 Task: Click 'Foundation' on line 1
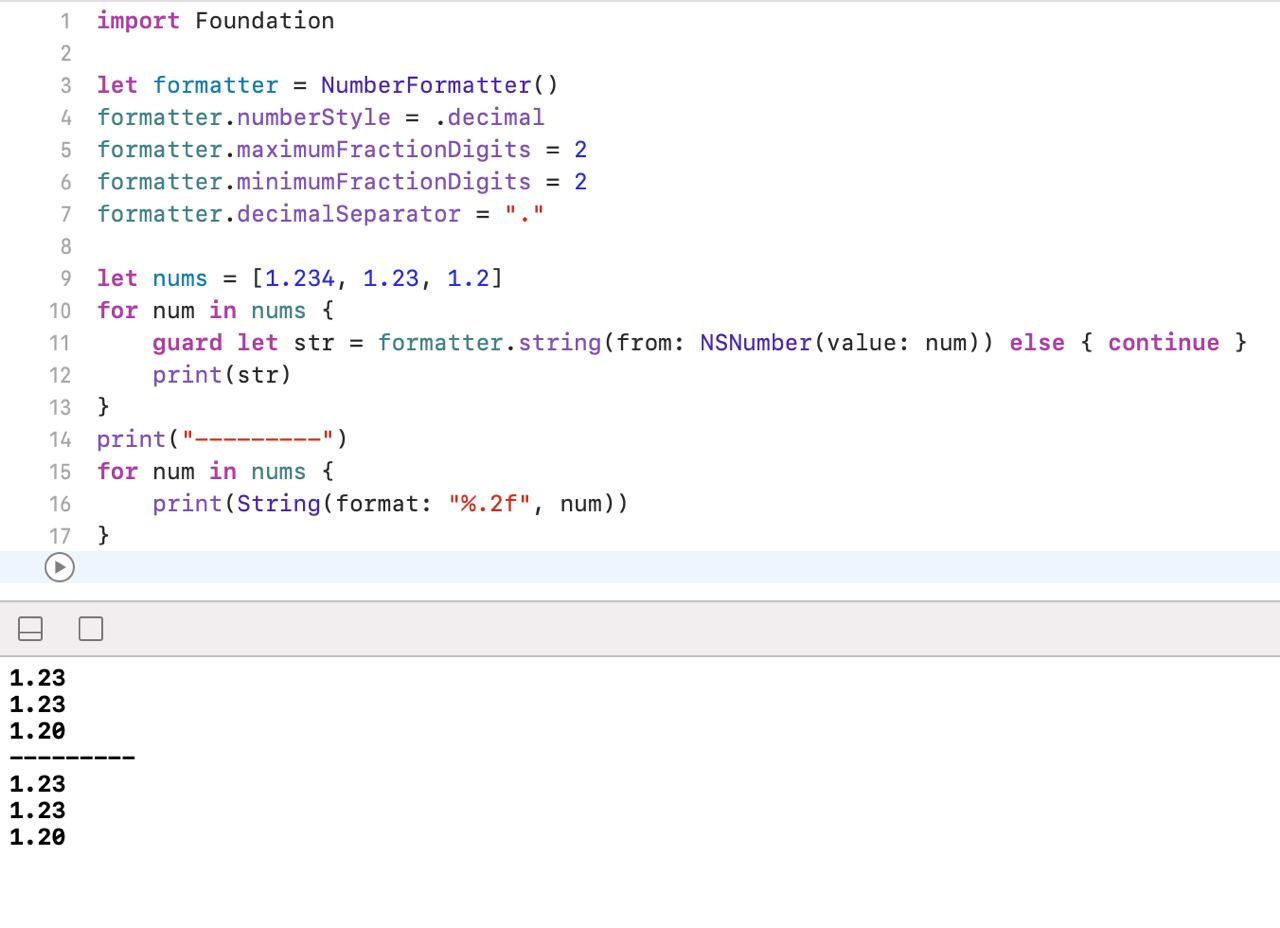[265, 21]
